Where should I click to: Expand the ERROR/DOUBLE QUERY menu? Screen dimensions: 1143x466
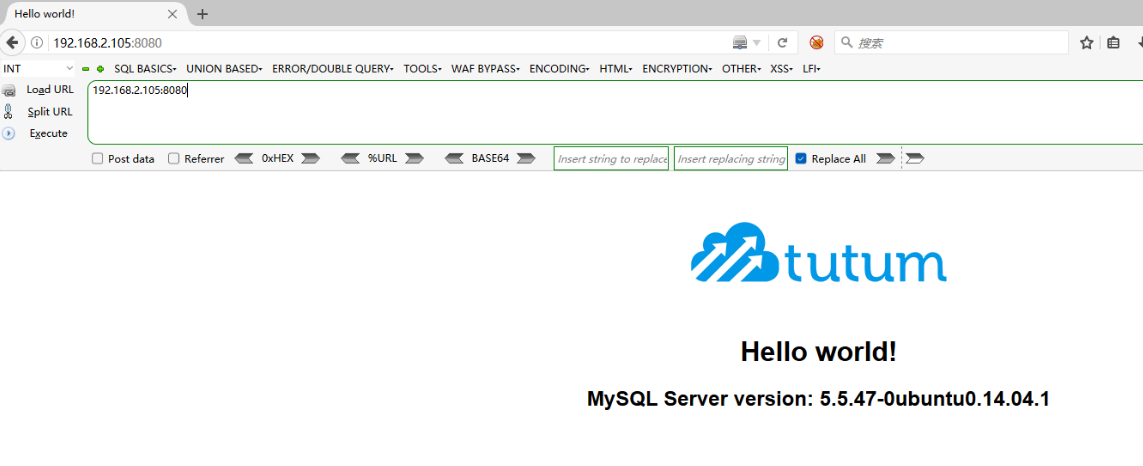pyautogui.click(x=332, y=69)
